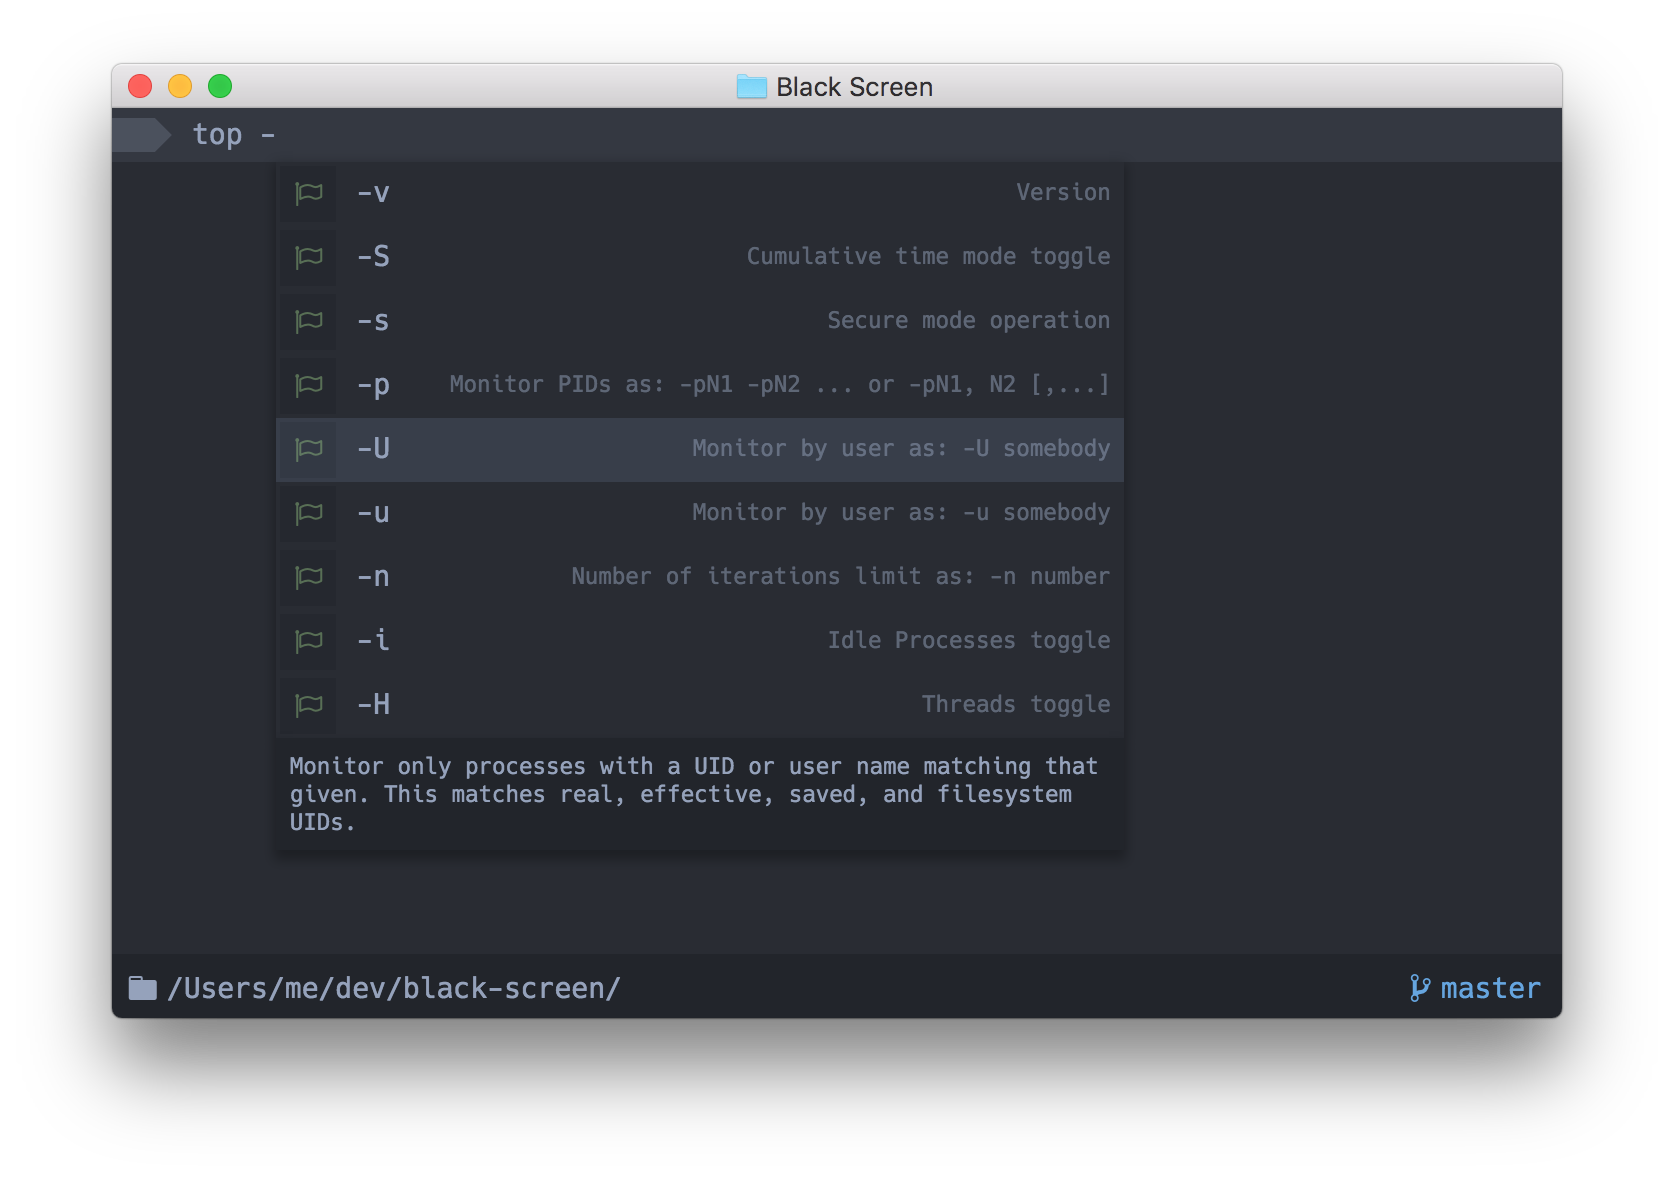1674x1178 pixels.
Task: Select the lowercase -u somebody suggestion
Action: click(700, 513)
